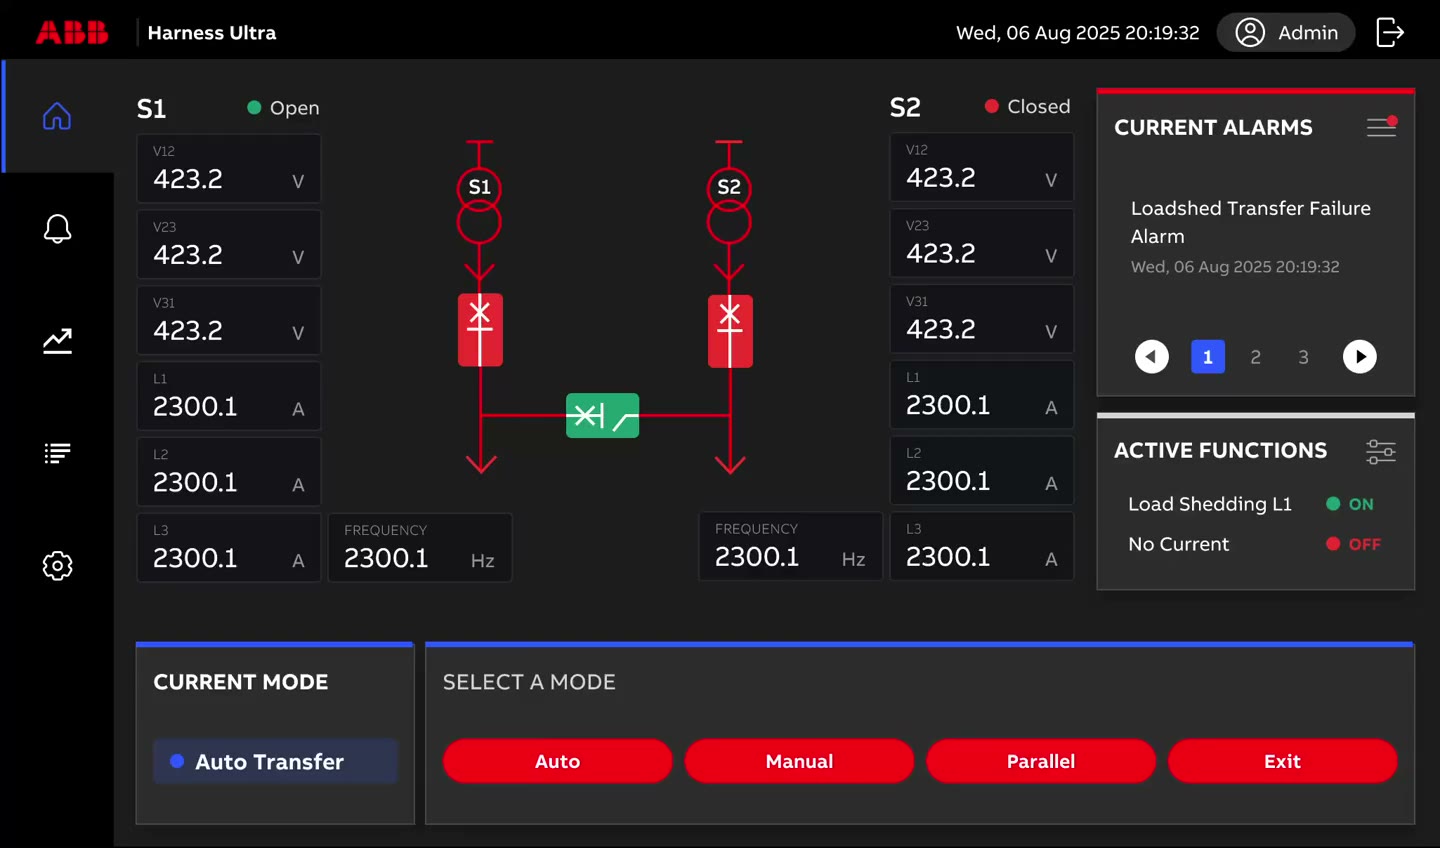Select alarm page 3
Image resolution: width=1440 pixels, height=848 pixels.
coord(1304,357)
